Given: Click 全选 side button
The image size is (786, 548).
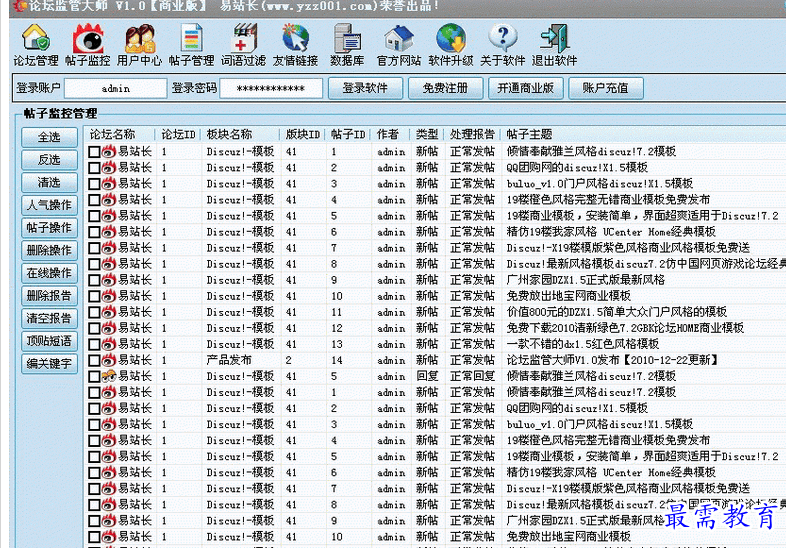Looking at the screenshot, I should 49,137.
